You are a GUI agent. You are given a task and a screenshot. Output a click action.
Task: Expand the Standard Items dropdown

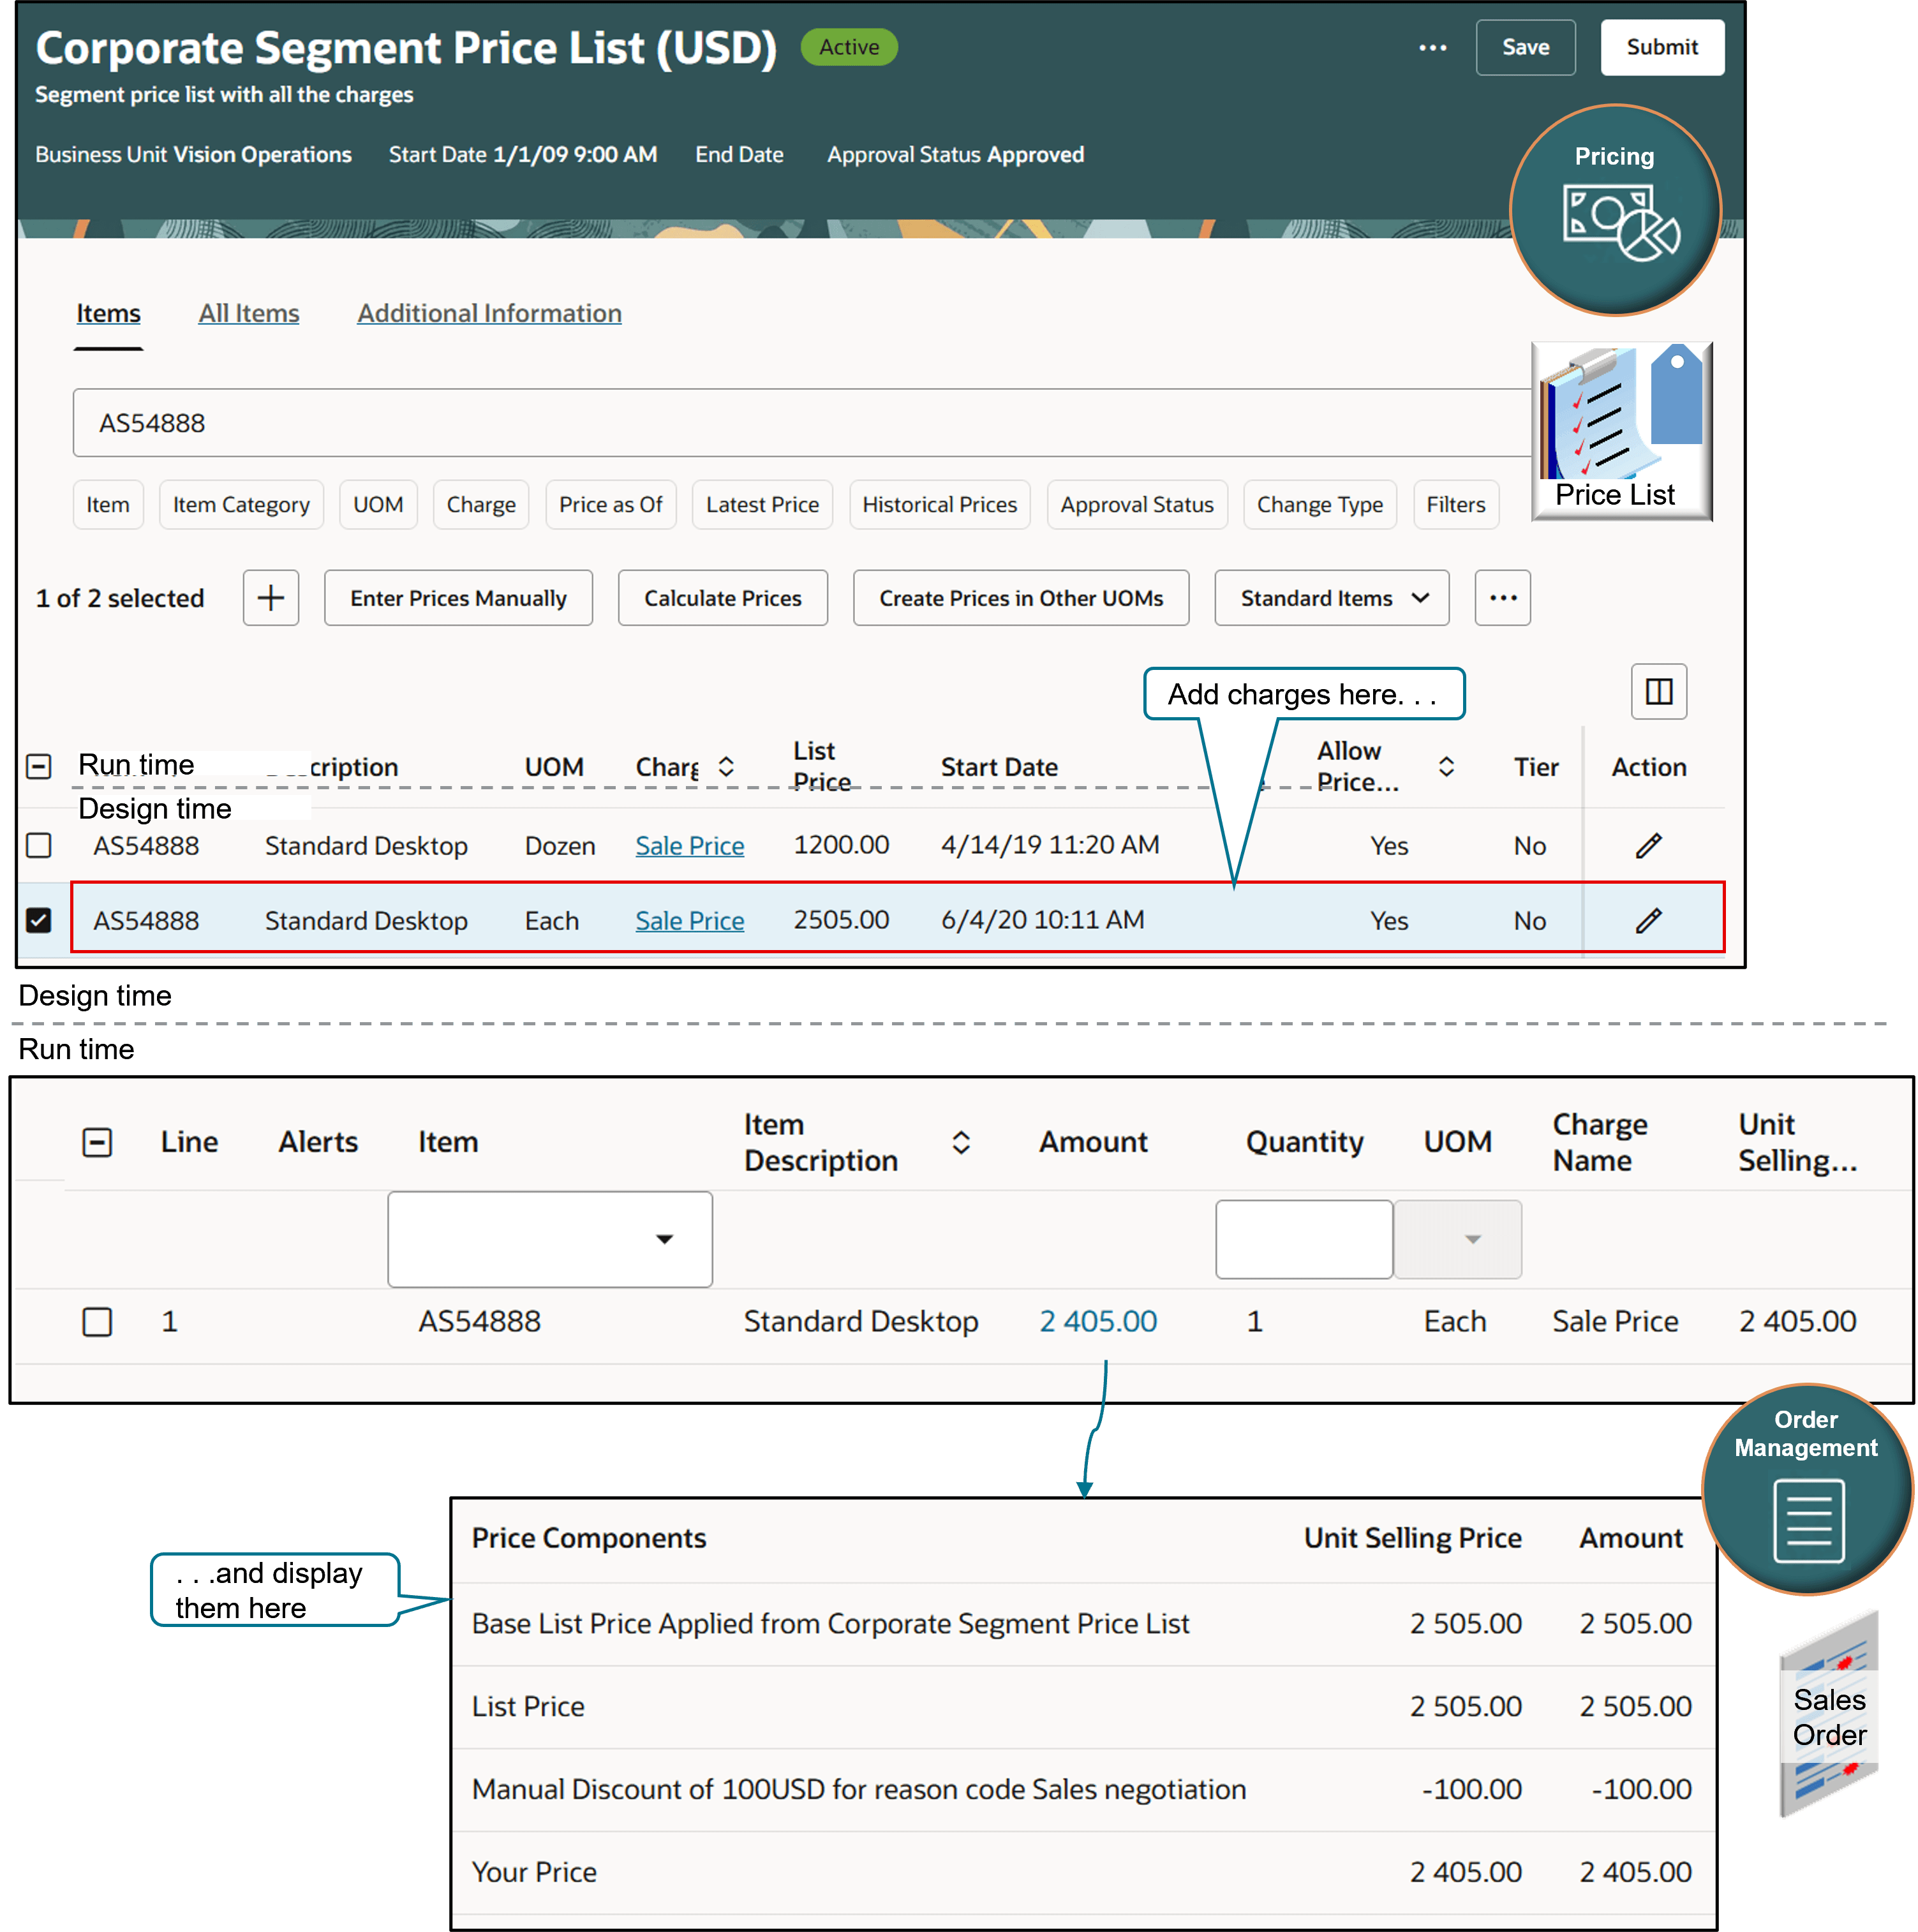(x=1331, y=598)
